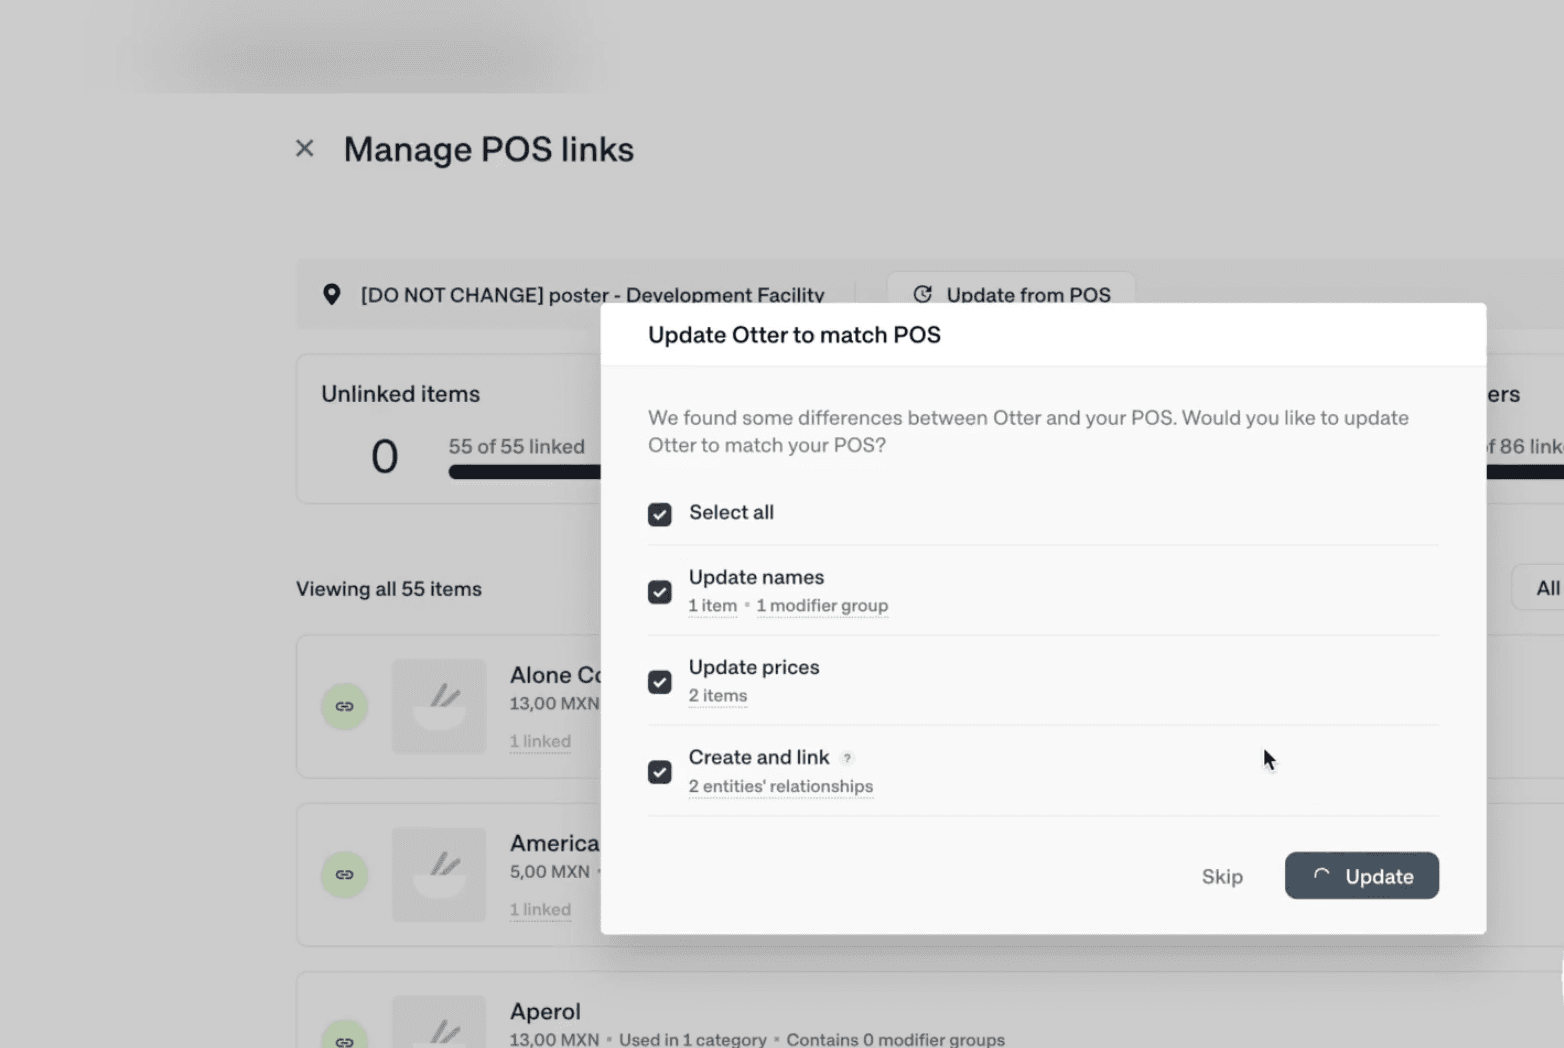
Task: Open the Aperol item placeholder image
Action: [439, 1021]
